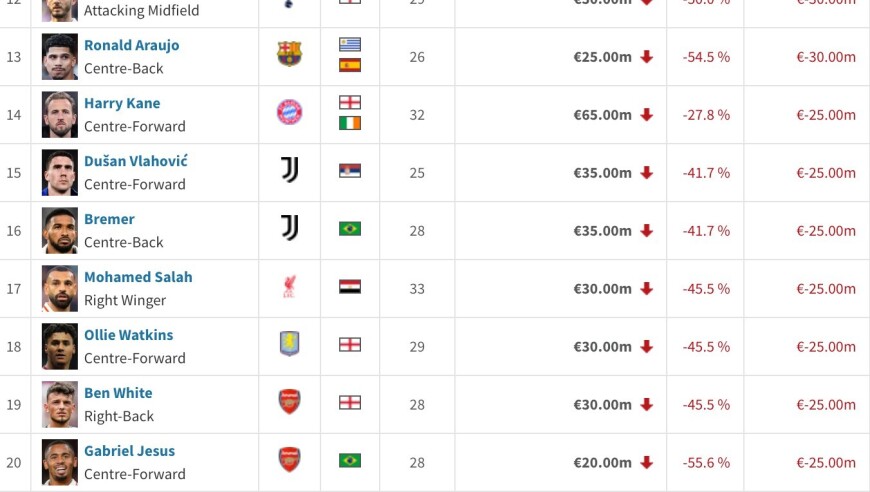This screenshot has width=870, height=492.
Task: Open Ollie Watkins' player profile
Action: point(128,335)
